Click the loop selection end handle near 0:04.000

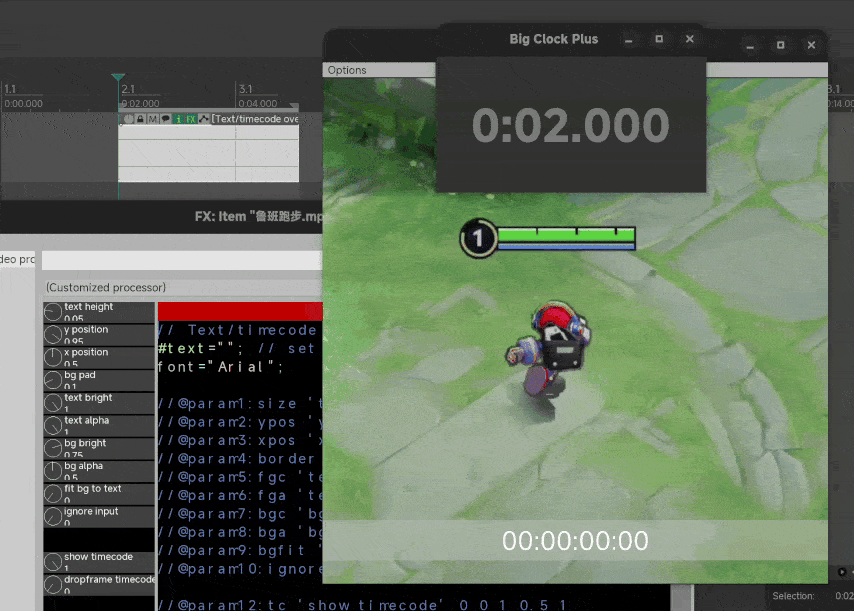coord(294,106)
